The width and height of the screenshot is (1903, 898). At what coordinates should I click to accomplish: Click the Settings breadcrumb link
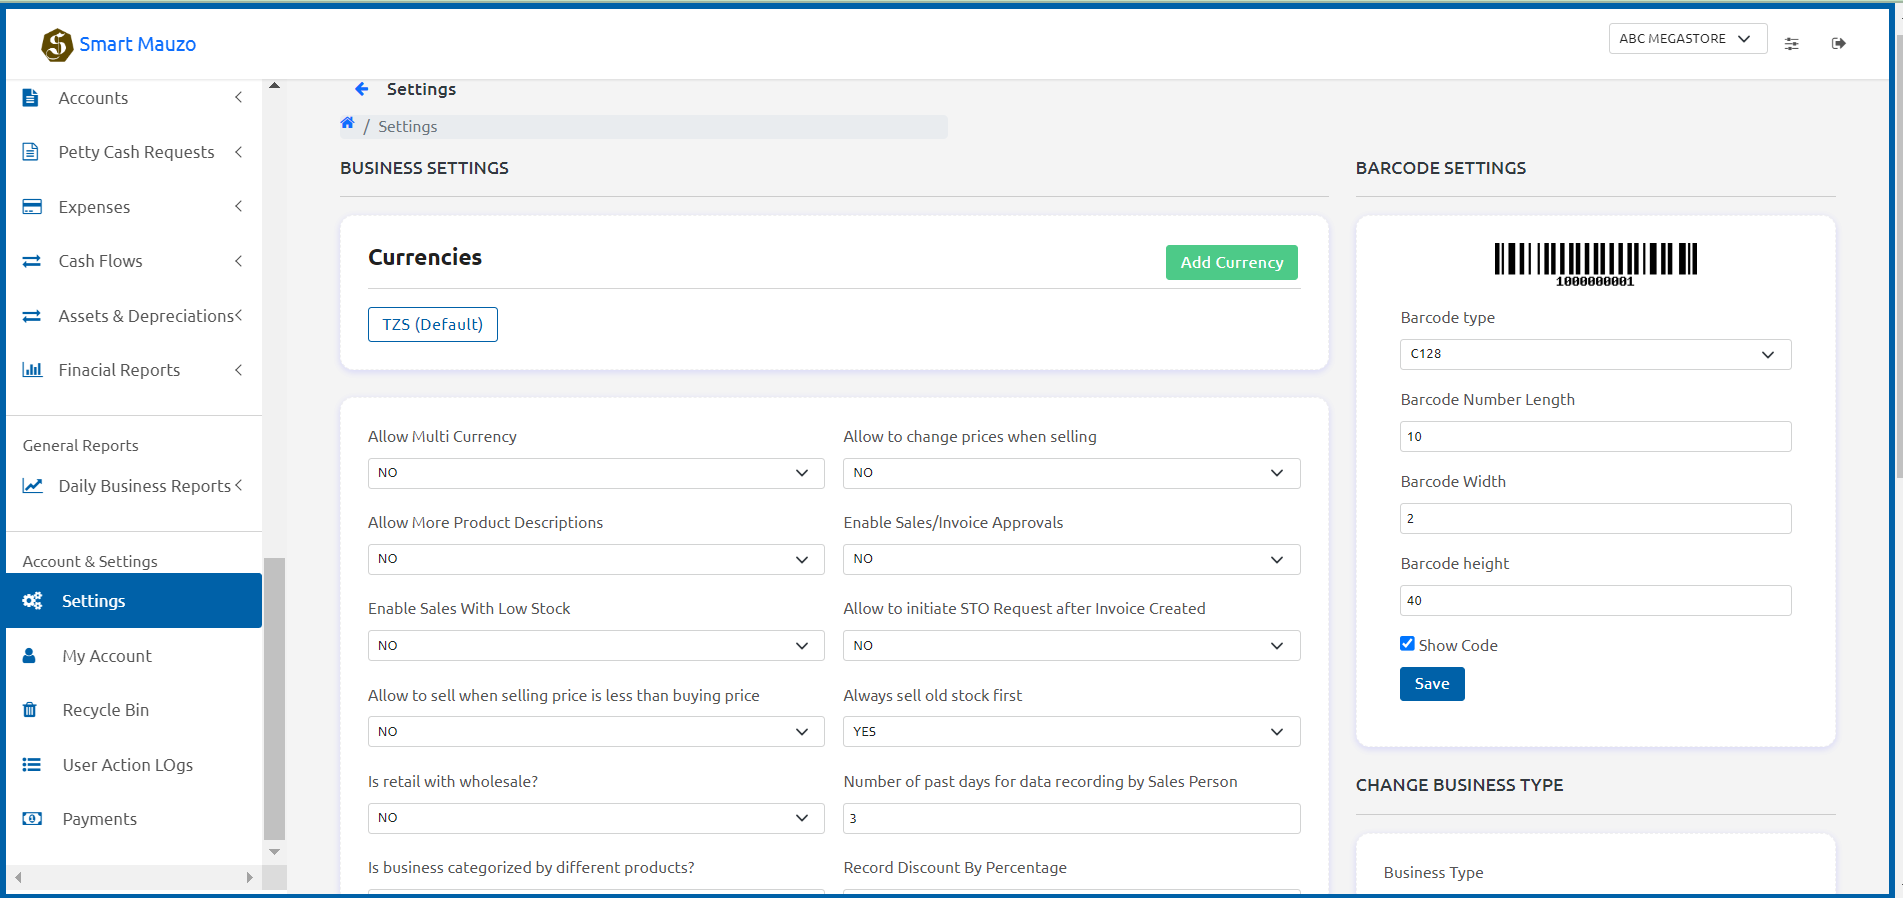[x=408, y=127]
